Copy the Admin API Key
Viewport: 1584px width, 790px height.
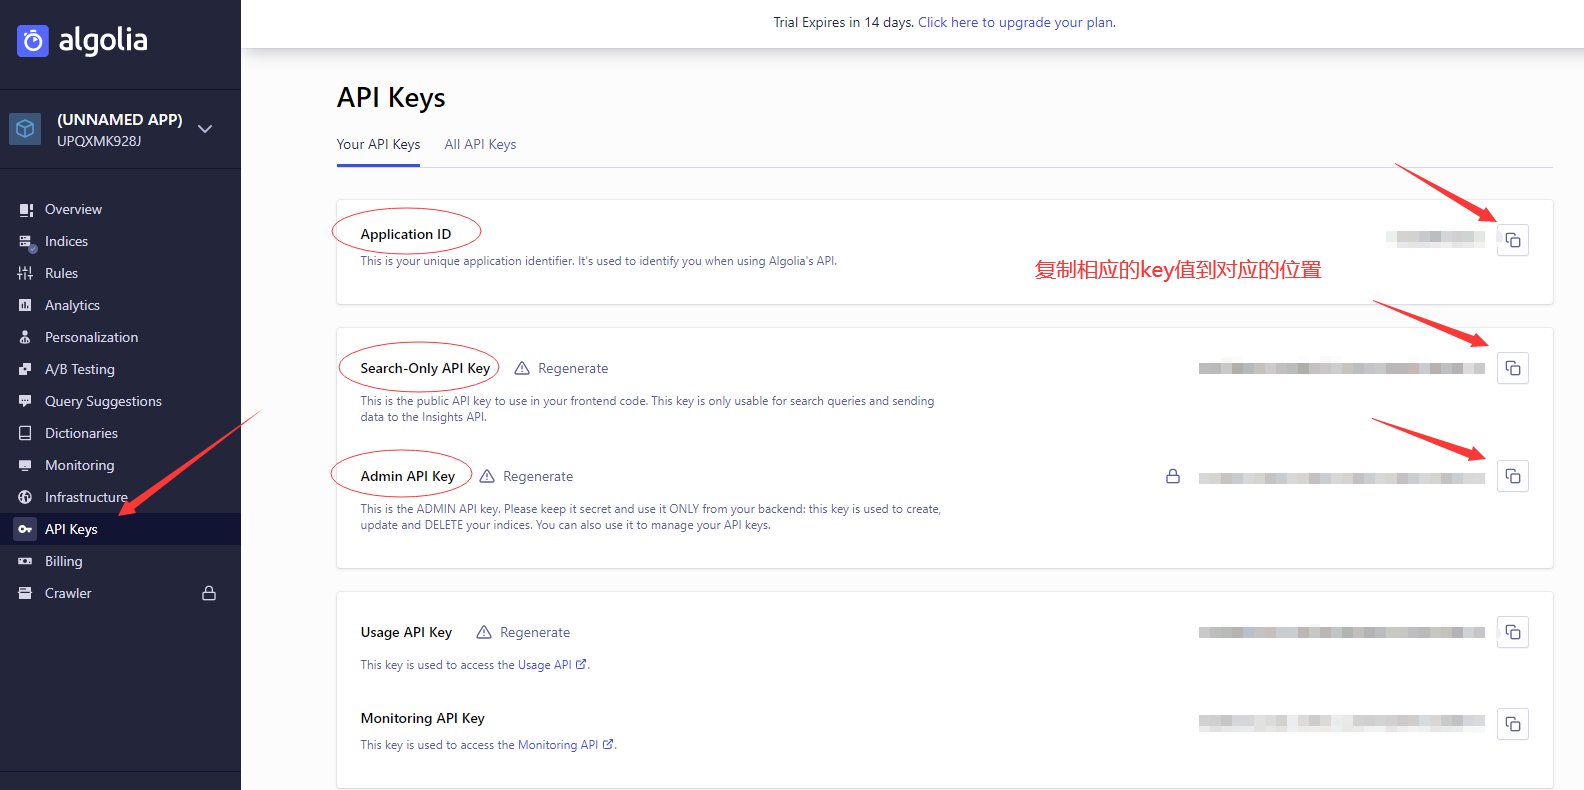(1512, 476)
